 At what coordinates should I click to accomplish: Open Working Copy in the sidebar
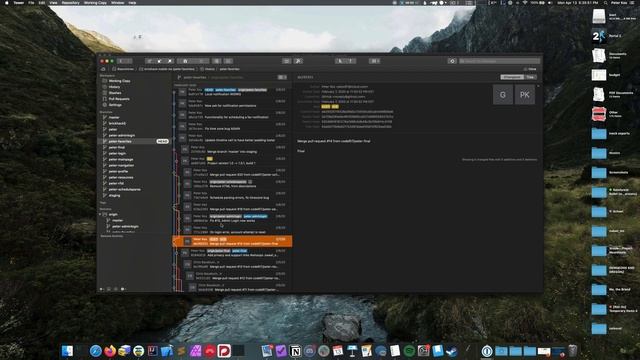[119, 81]
